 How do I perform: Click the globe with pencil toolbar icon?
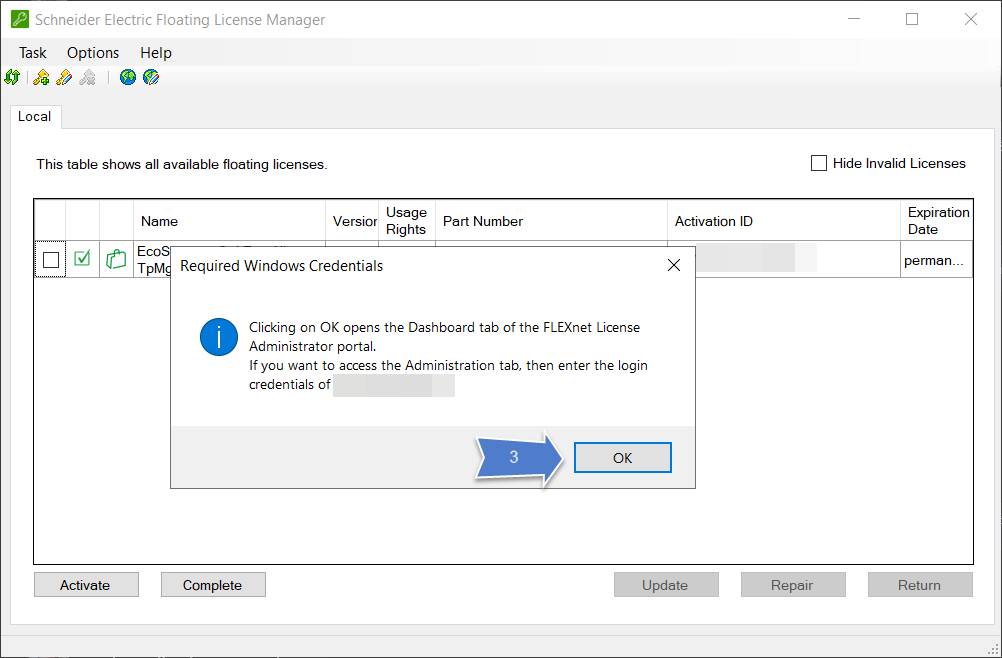pos(151,78)
